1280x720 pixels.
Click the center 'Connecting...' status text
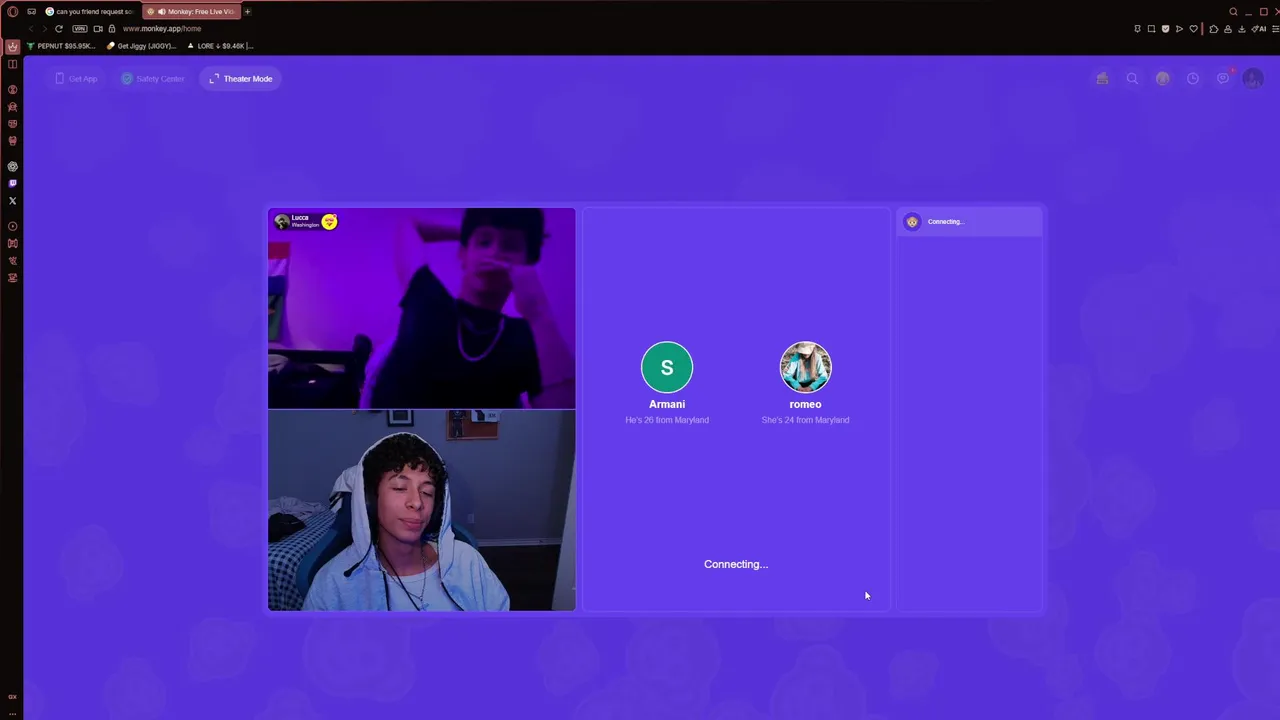click(x=736, y=564)
